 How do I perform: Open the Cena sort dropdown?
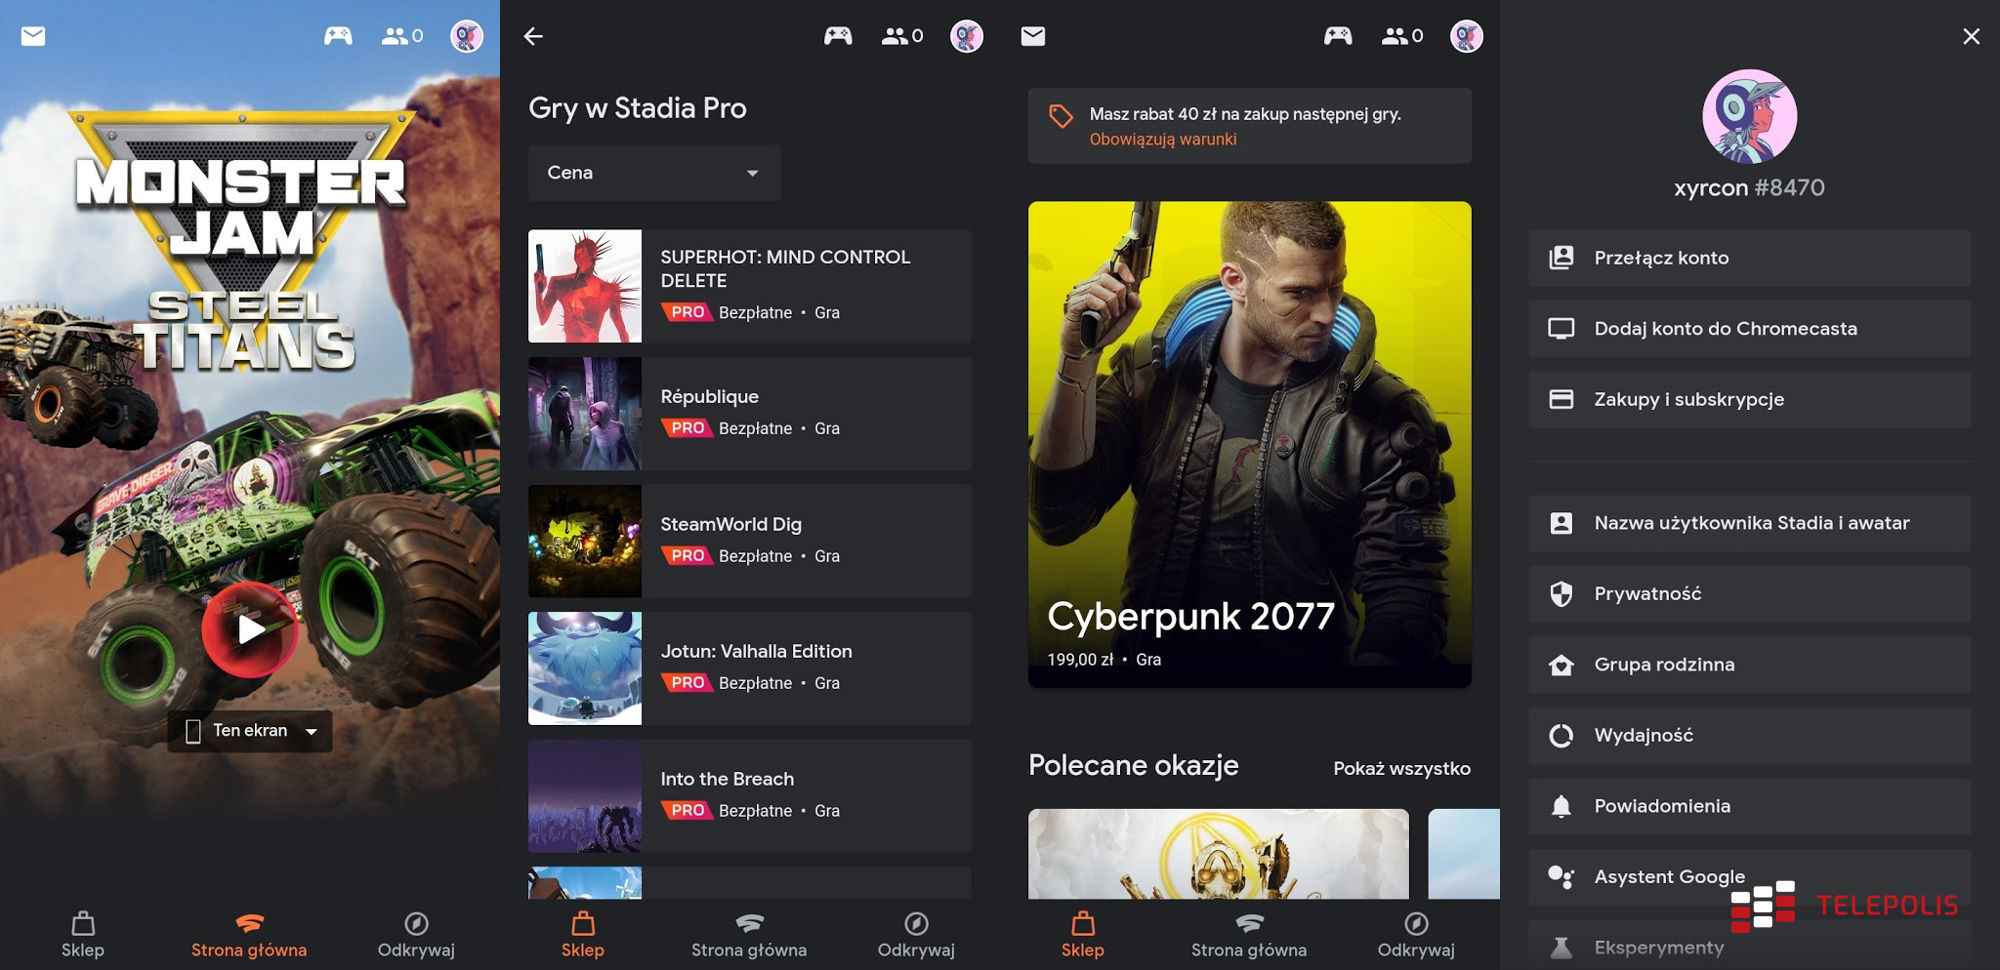coord(654,173)
